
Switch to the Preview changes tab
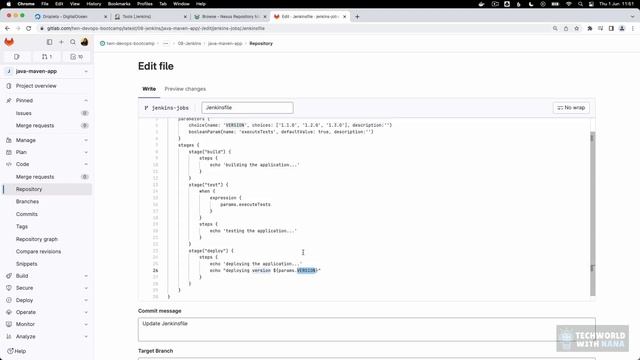(185, 89)
